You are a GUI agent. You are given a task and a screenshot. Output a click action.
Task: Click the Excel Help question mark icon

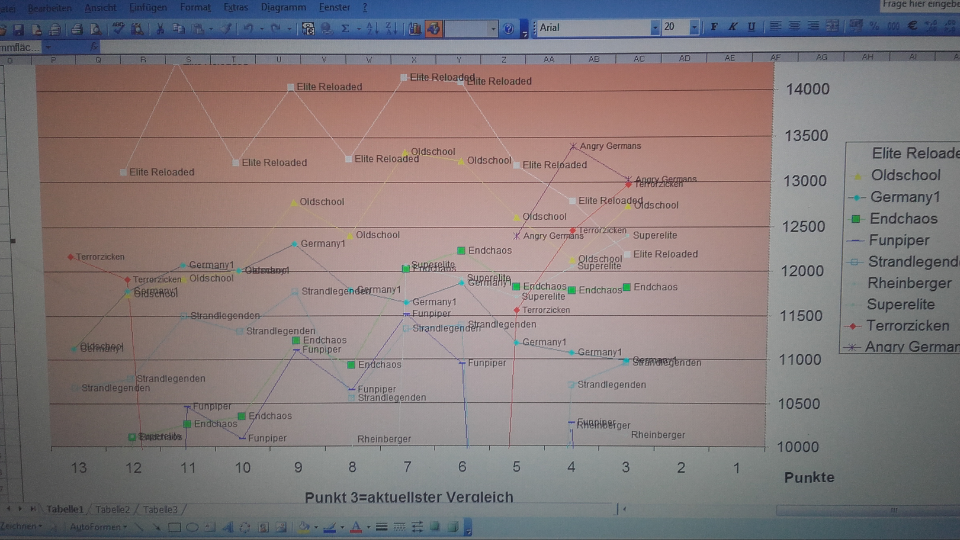[x=509, y=29]
